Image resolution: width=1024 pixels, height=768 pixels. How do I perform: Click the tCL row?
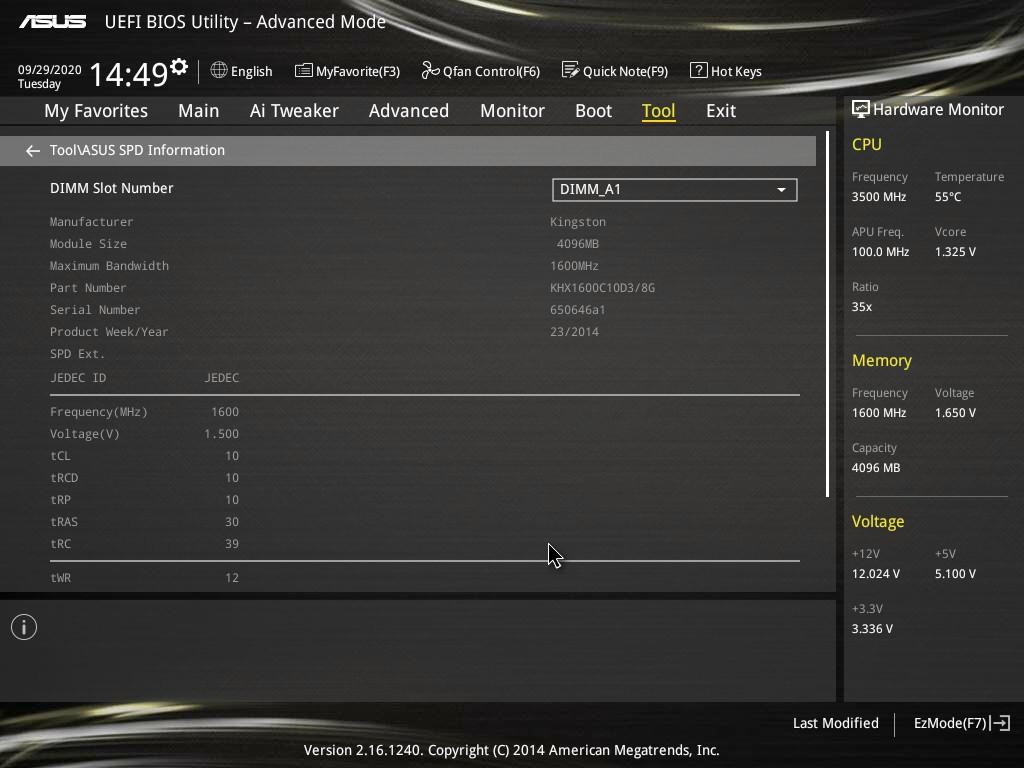click(144, 456)
